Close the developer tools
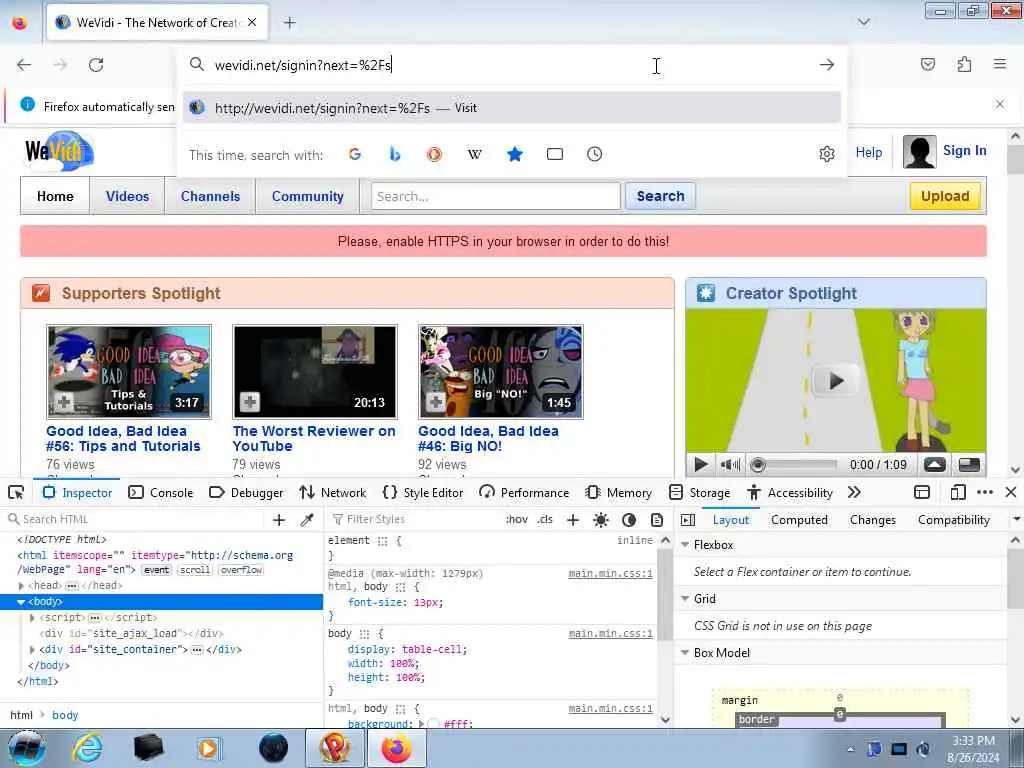The width and height of the screenshot is (1024, 768). [x=1011, y=492]
